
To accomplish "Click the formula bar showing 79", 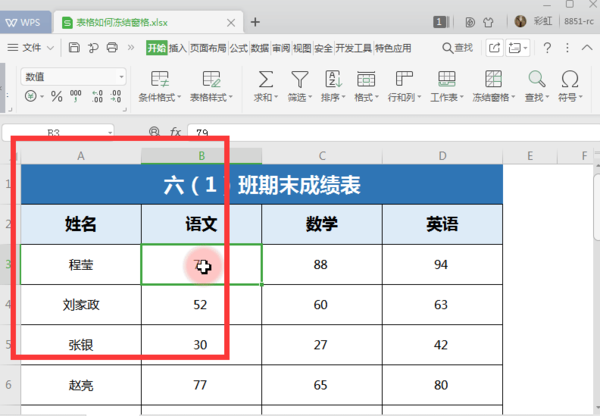I will (393, 132).
